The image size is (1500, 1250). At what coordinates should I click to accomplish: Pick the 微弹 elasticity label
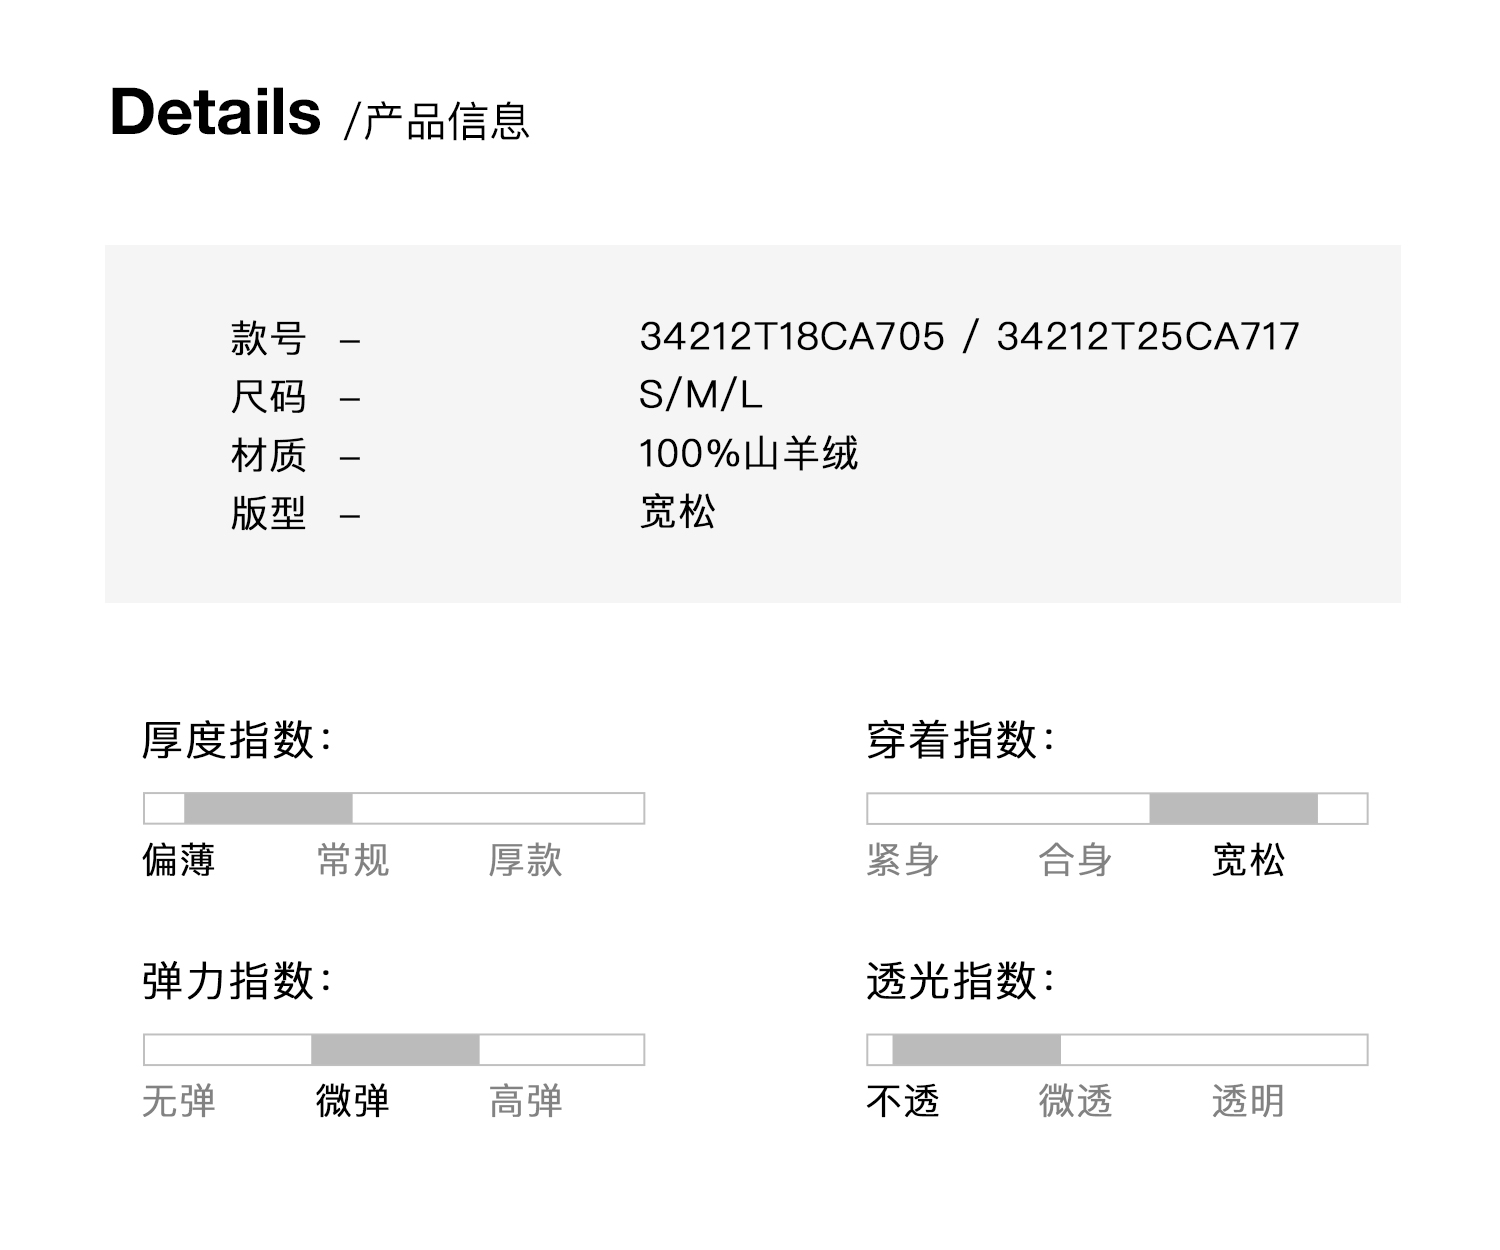pos(352,1101)
